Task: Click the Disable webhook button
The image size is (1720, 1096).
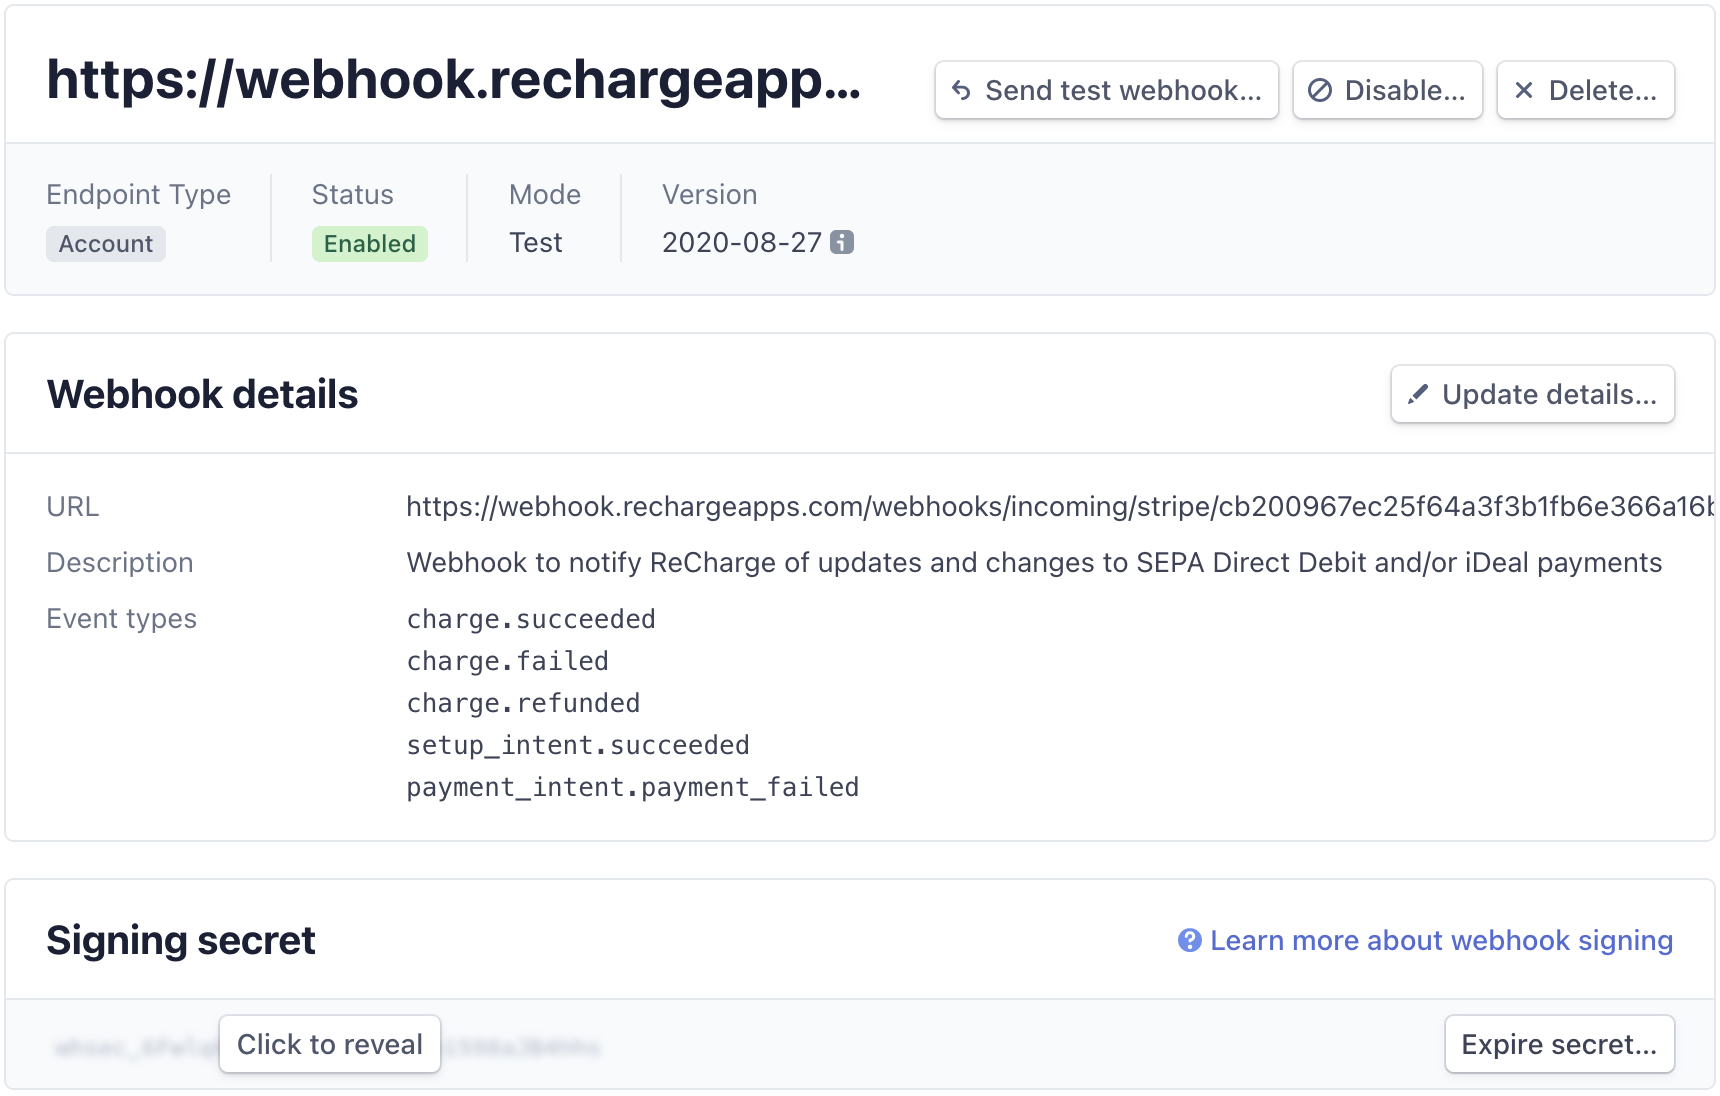Action: click(x=1387, y=90)
